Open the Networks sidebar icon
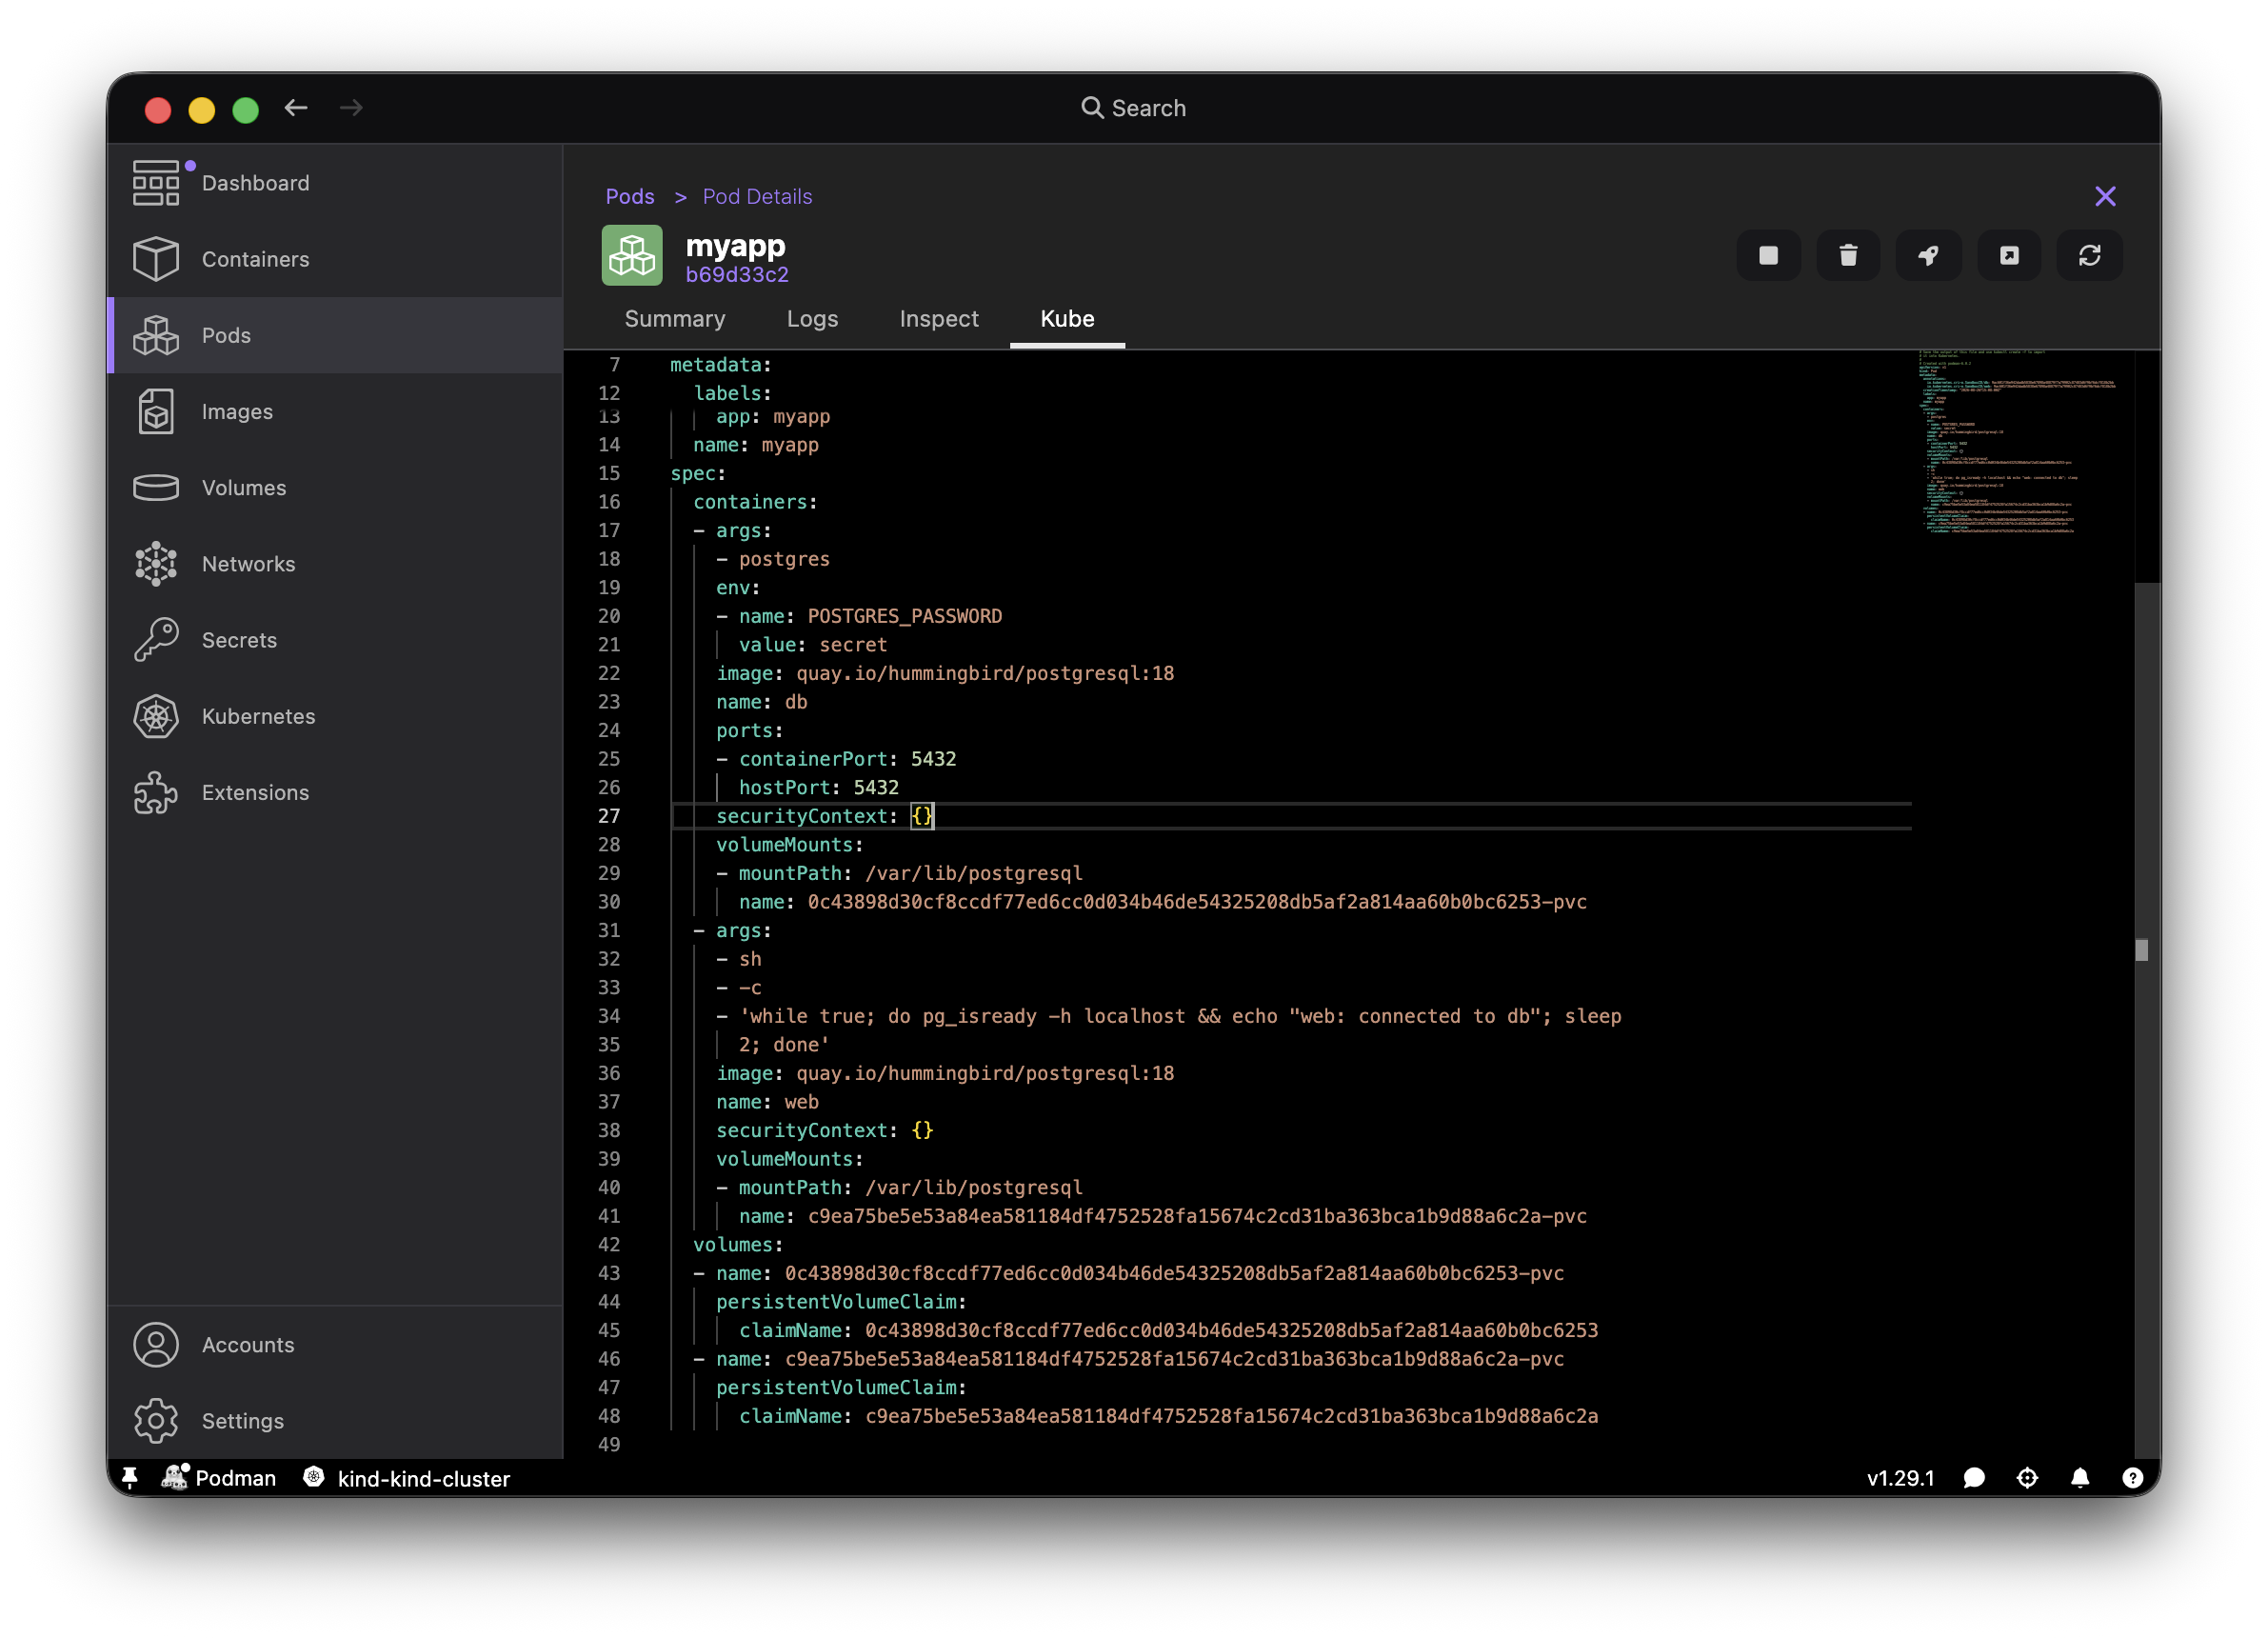Screen dimensions: 2268x1638 [156, 563]
